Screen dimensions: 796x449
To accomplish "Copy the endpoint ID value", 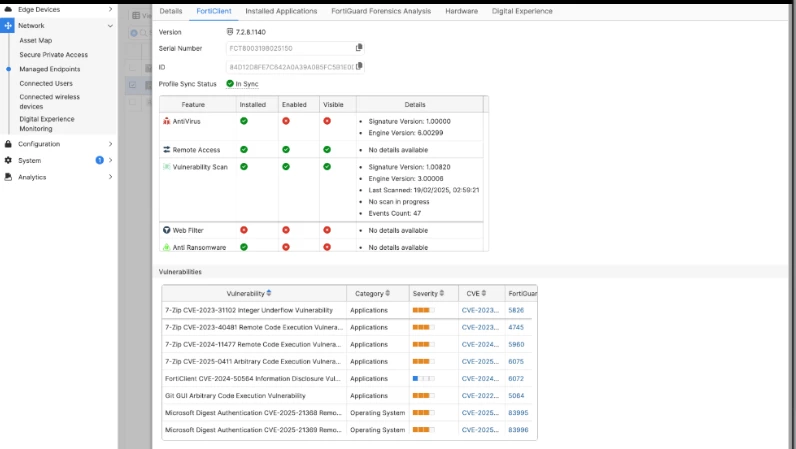I will click(x=359, y=66).
